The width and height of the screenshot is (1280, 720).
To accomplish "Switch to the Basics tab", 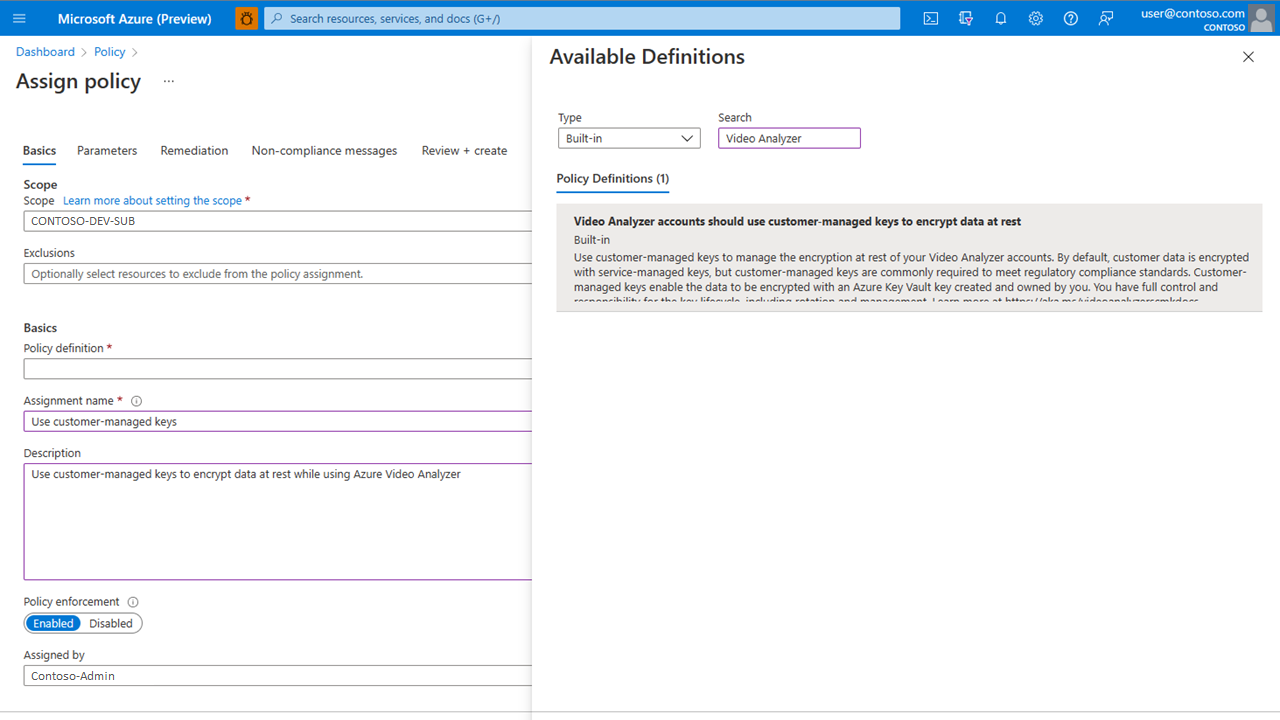I will click(40, 151).
